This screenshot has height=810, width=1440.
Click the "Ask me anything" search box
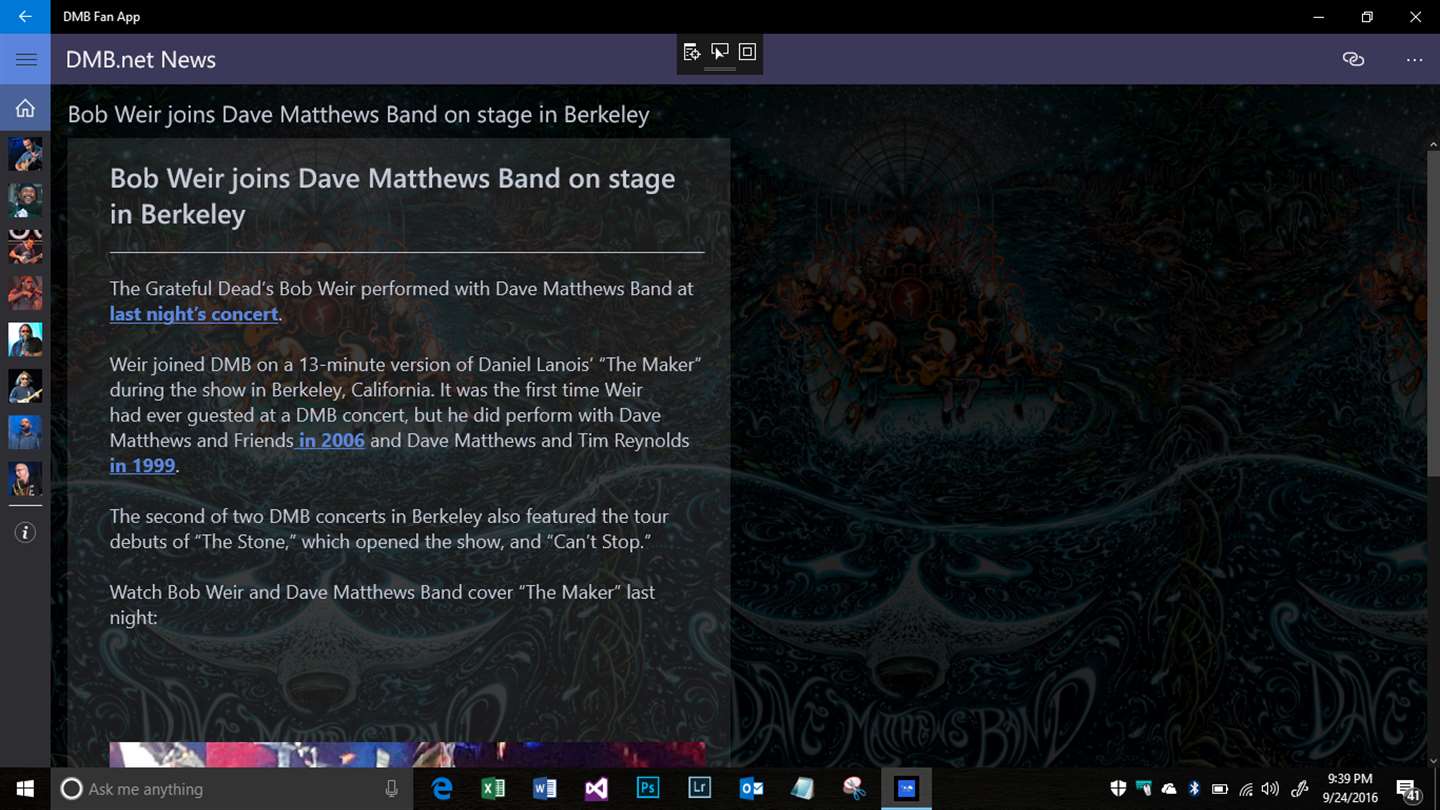231,789
